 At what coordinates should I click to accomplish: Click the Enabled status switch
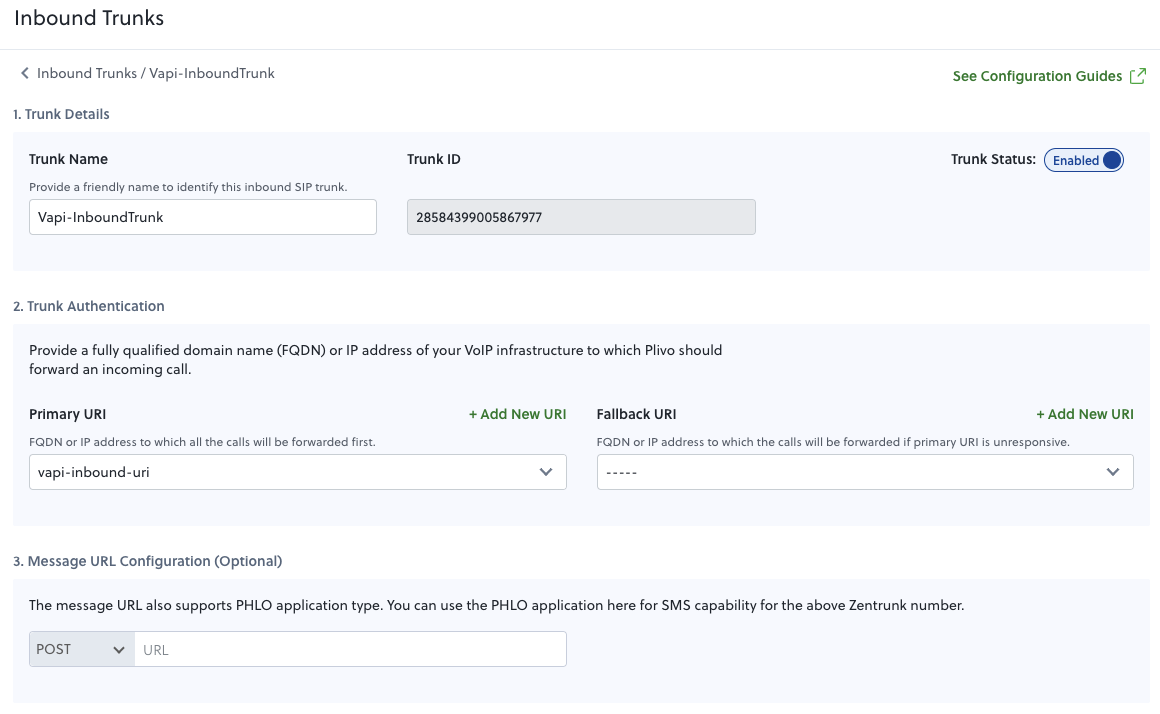(1084, 159)
